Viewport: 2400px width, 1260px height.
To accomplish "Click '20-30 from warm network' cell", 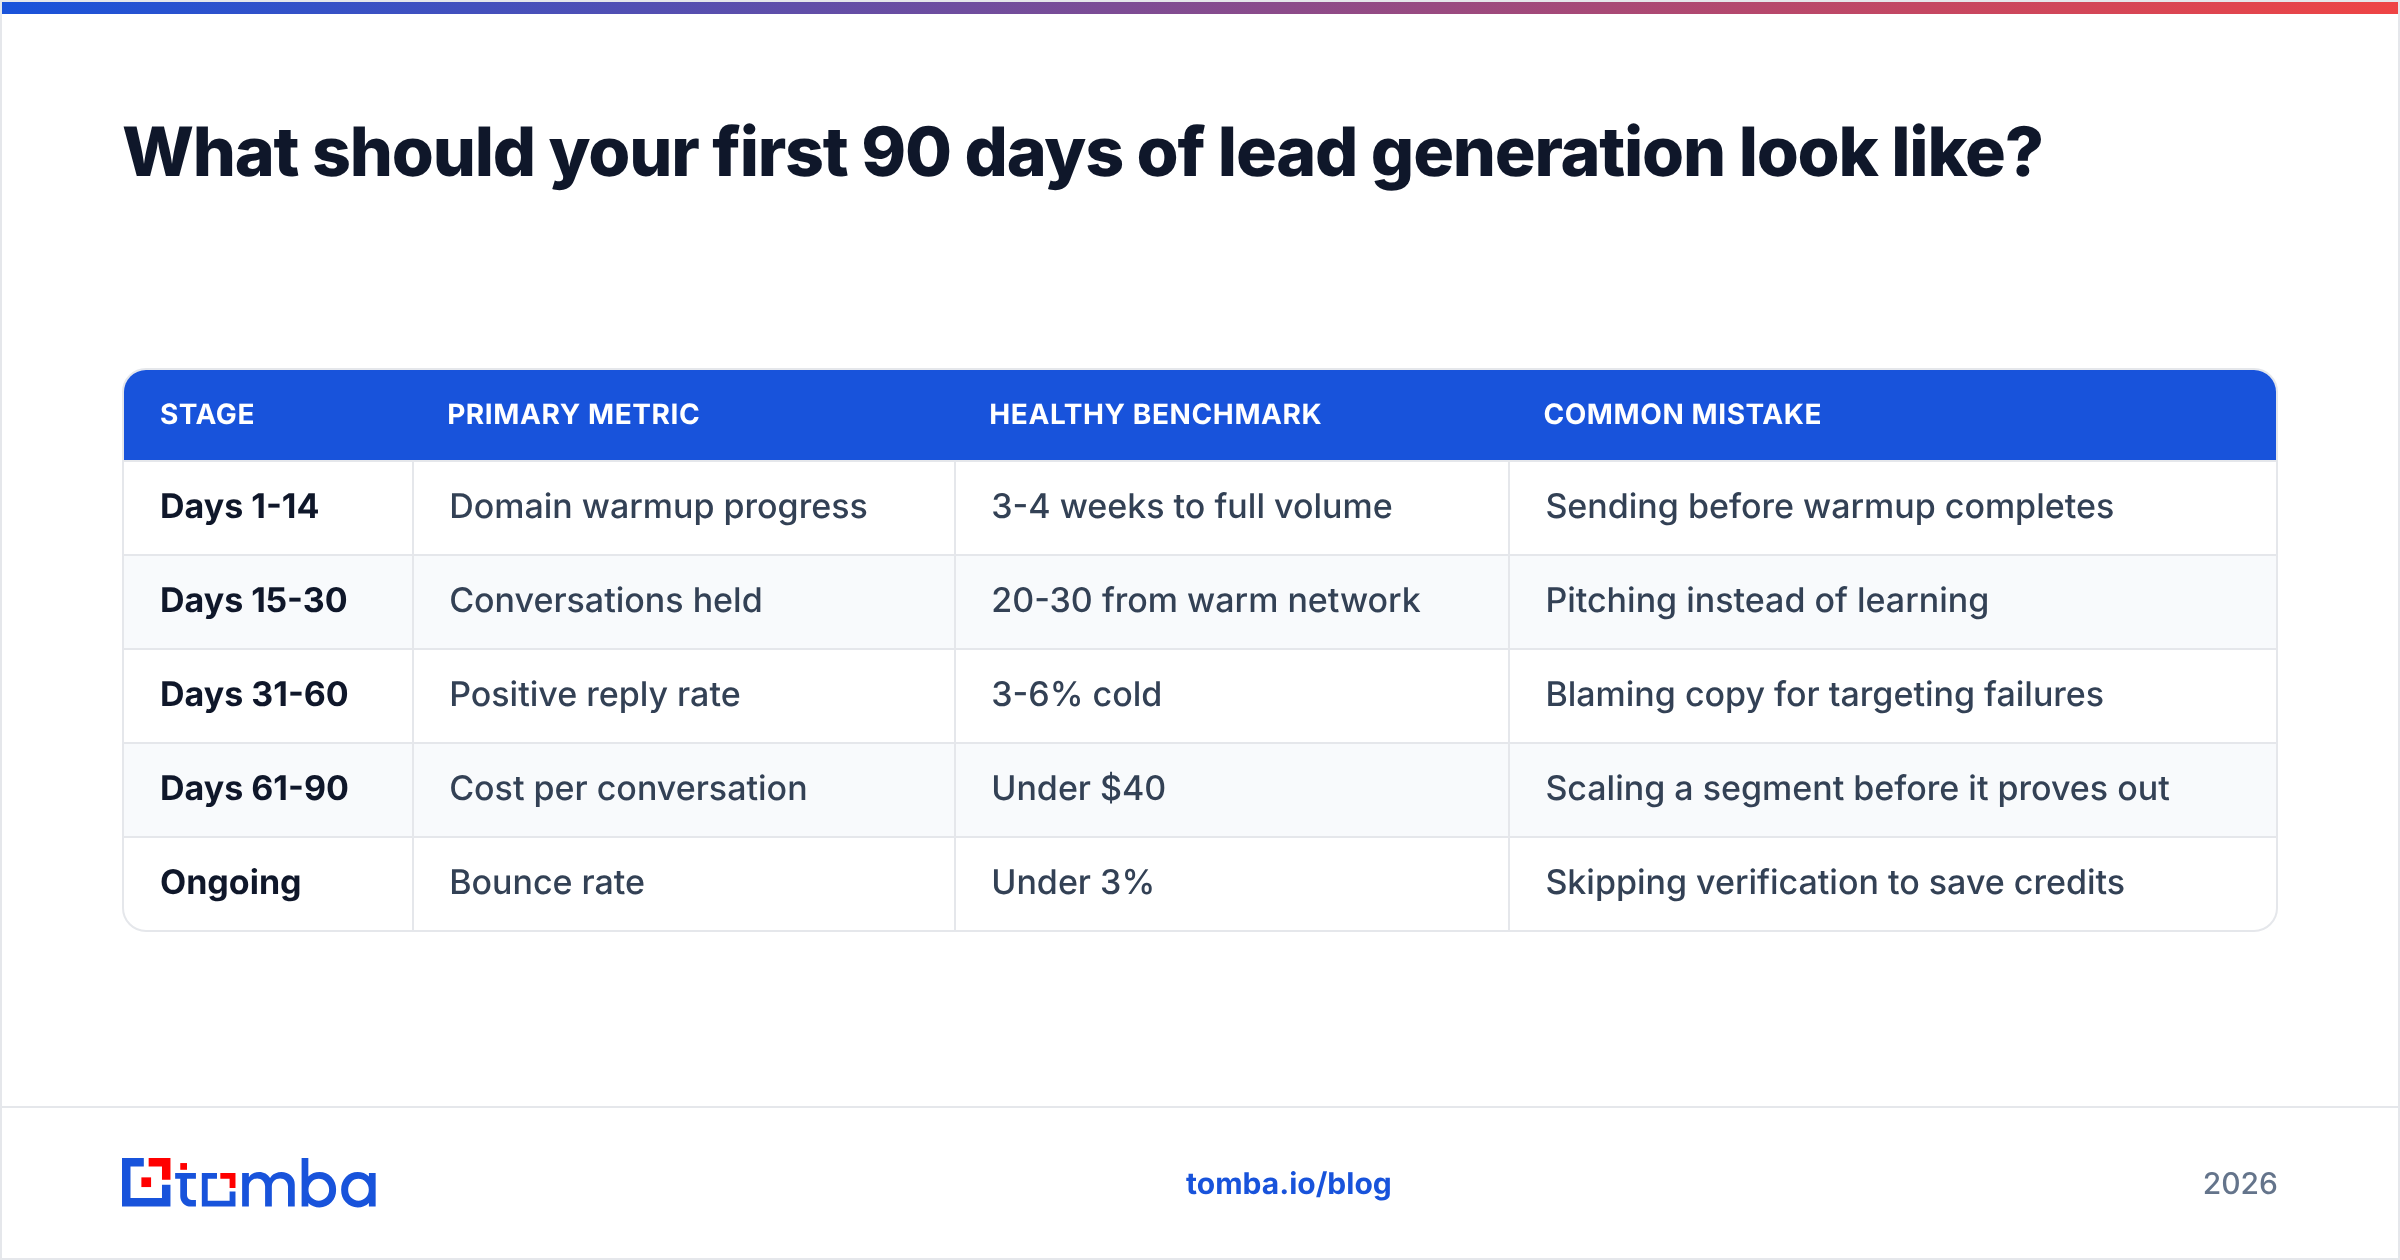I will [x=1232, y=601].
